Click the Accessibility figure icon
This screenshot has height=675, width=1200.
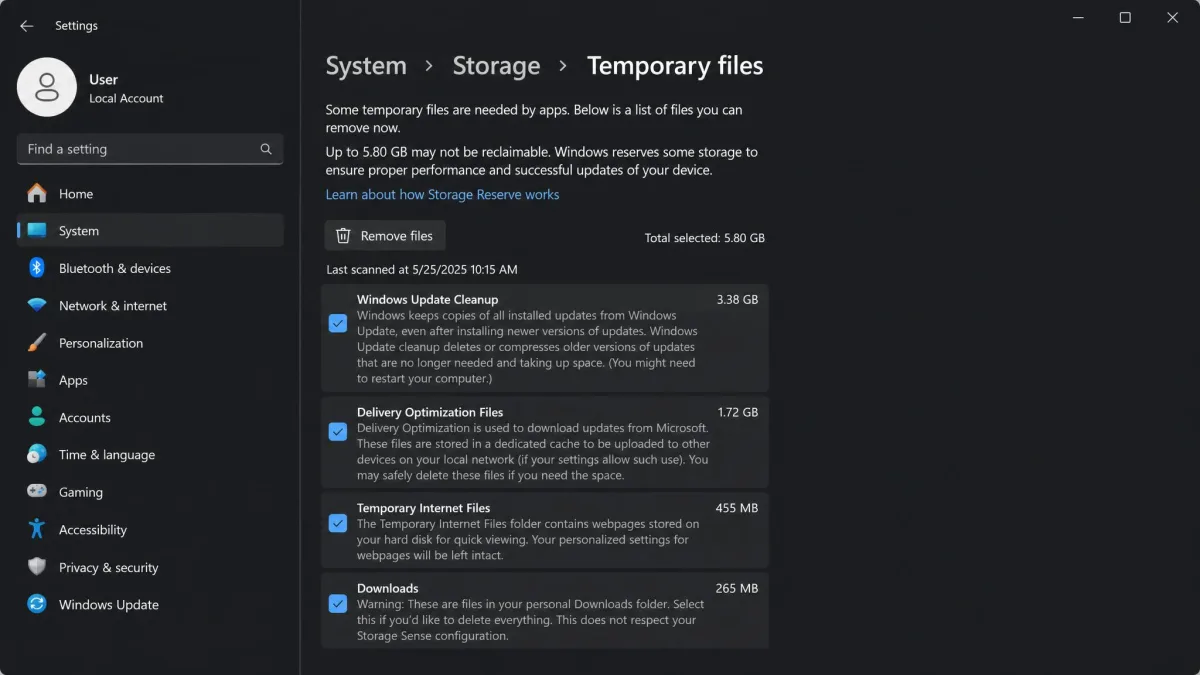[37, 529]
